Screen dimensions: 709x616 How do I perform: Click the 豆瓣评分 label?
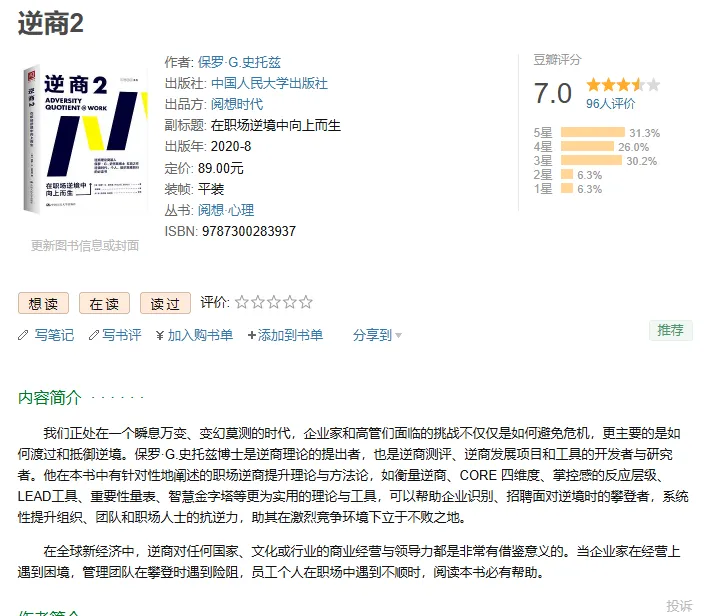(x=557, y=60)
